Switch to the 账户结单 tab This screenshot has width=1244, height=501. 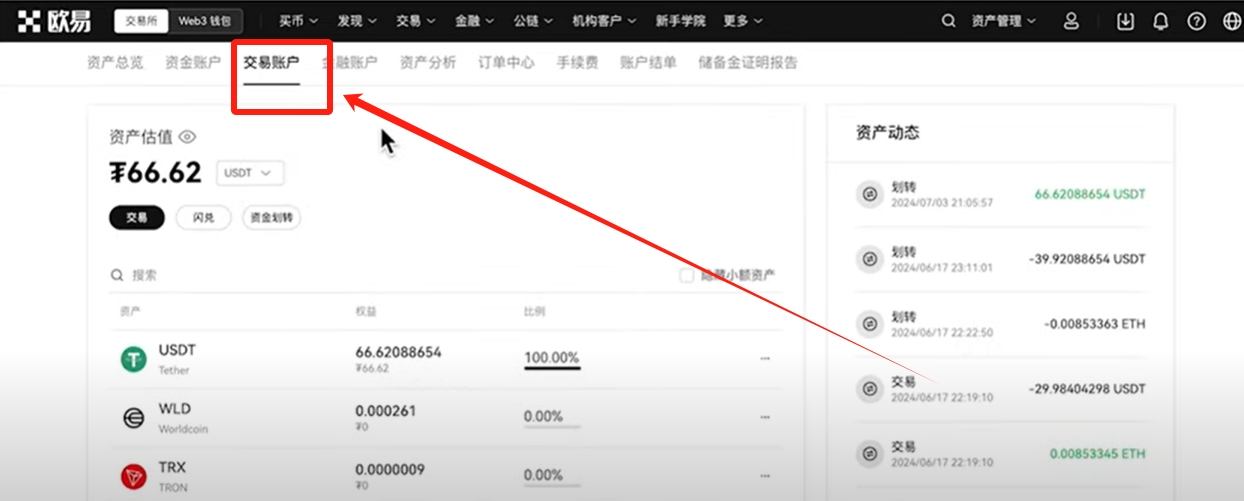coord(648,62)
